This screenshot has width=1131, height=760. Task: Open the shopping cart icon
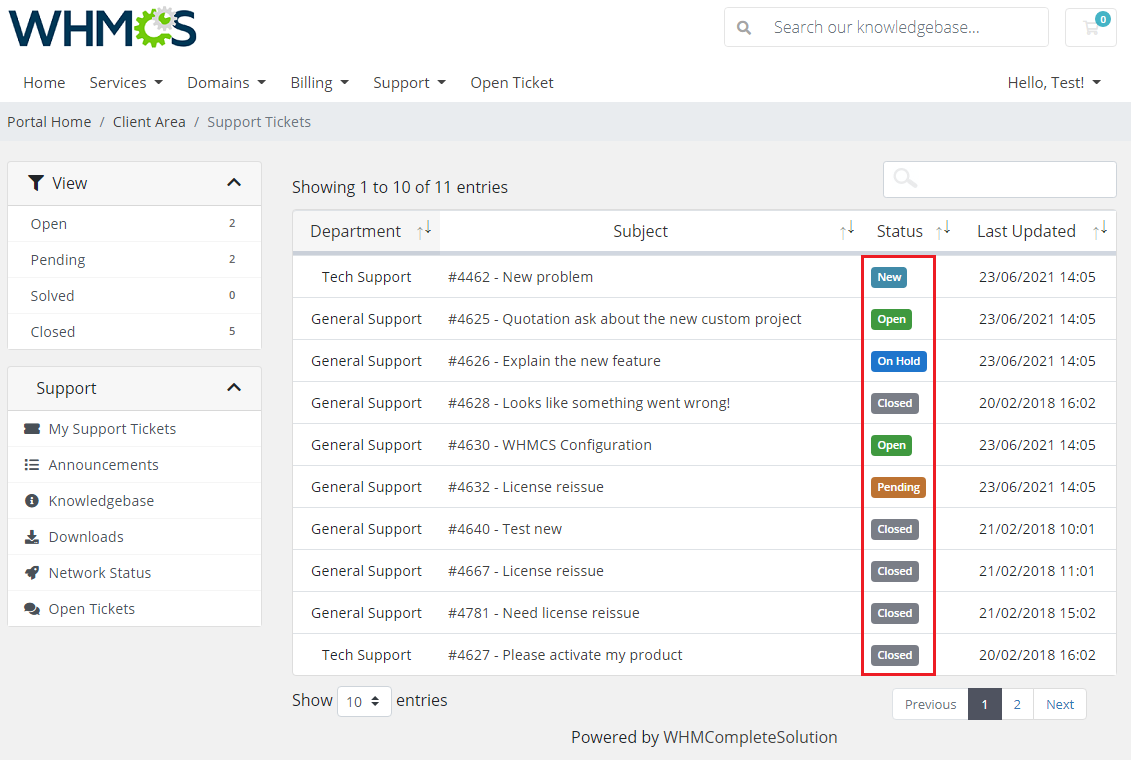pyautogui.click(x=1091, y=27)
